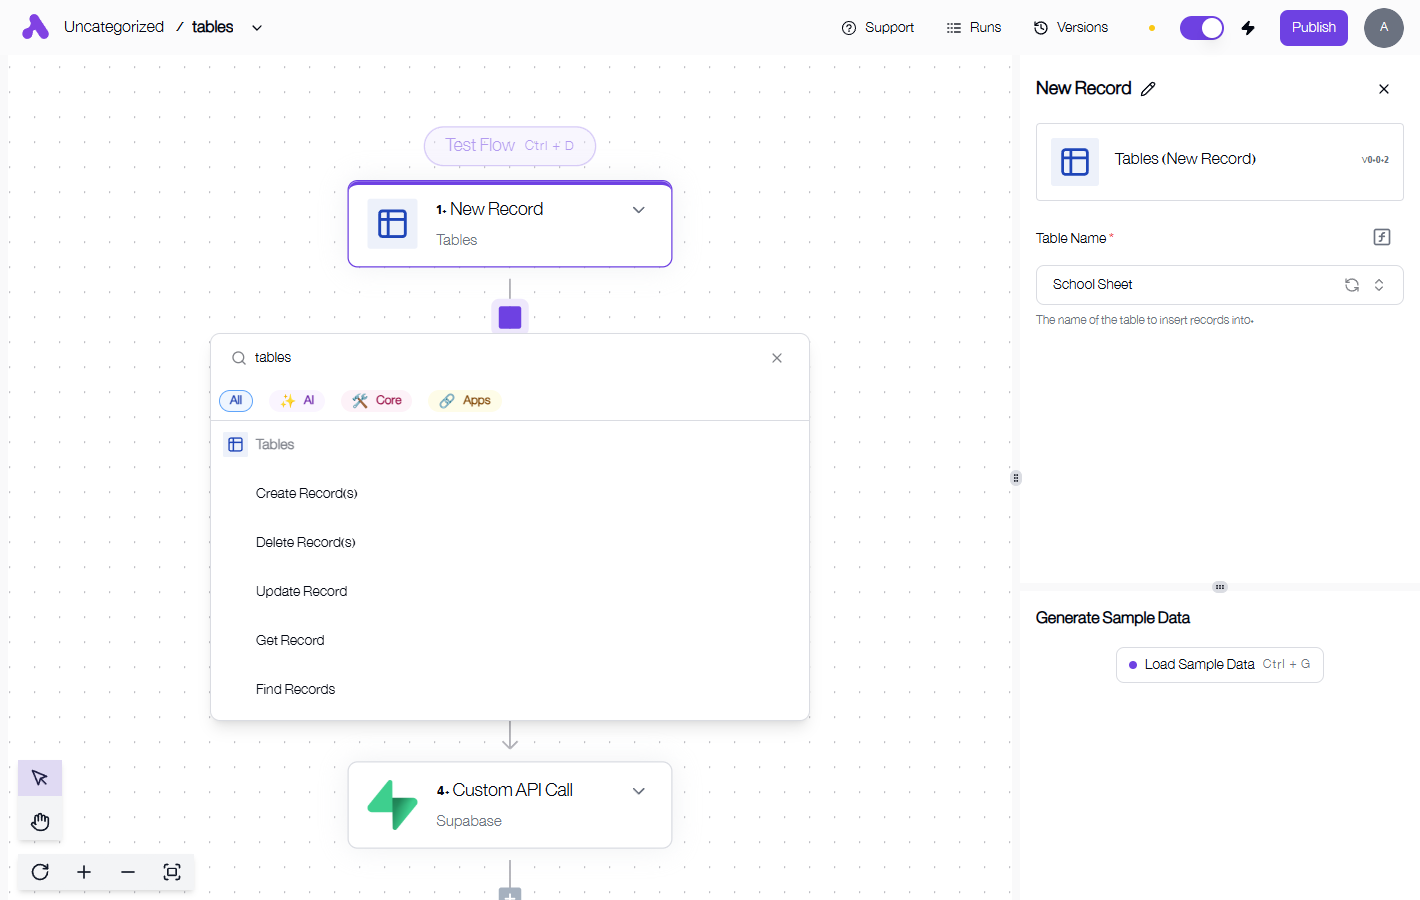Viewport: 1420px width, 900px height.
Task: Click the Publish button
Action: 1314,28
